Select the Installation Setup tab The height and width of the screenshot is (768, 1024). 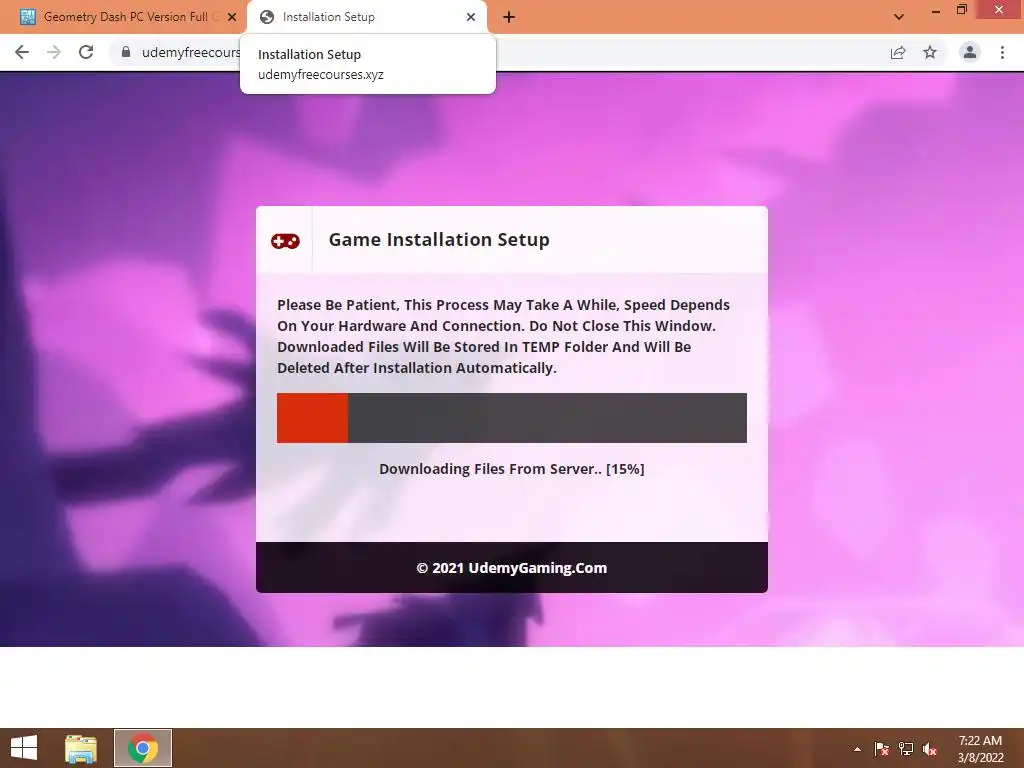click(367, 17)
